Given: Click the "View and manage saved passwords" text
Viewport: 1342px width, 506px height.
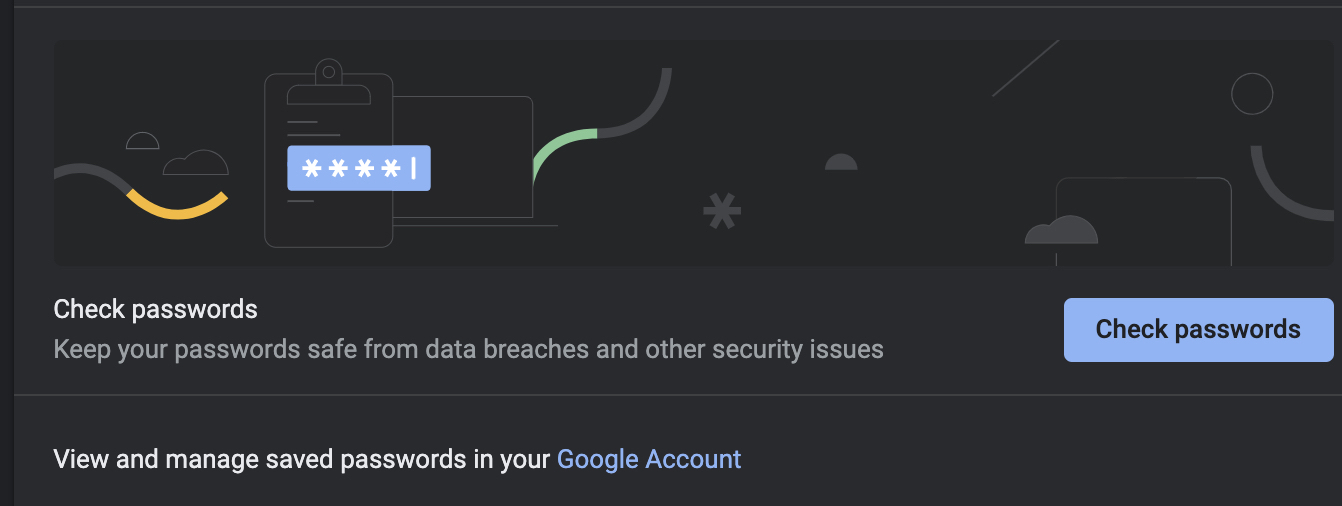Looking at the screenshot, I should 301,459.
